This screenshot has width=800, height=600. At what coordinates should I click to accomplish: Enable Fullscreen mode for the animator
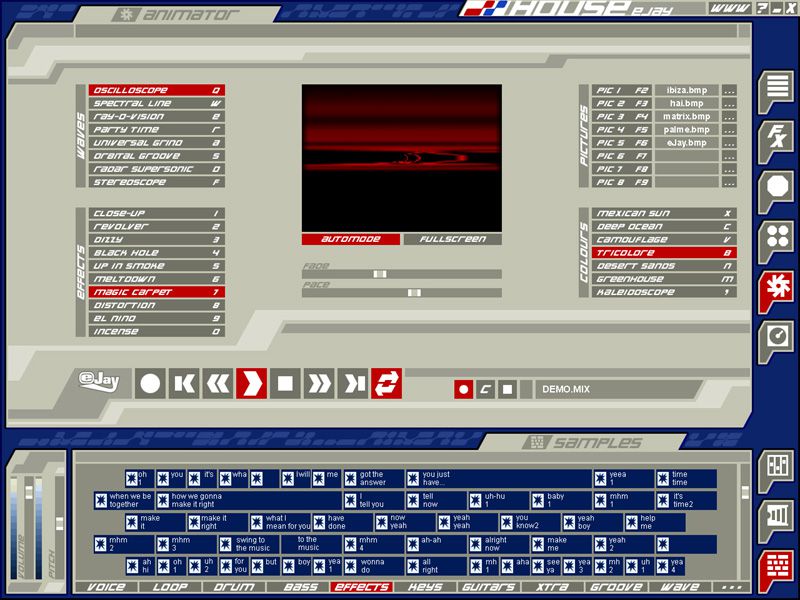[x=452, y=240]
